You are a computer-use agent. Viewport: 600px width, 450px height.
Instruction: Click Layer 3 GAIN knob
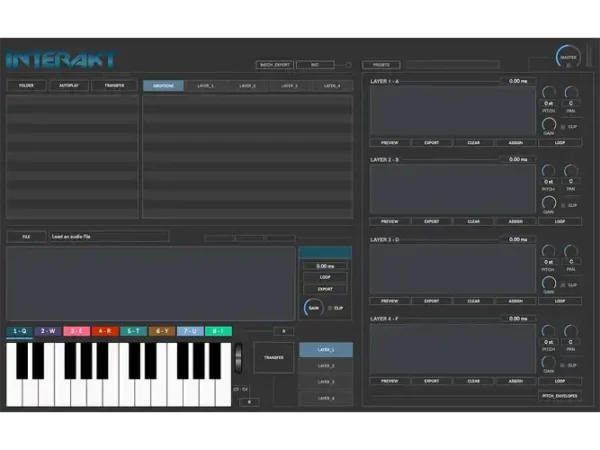coord(549,283)
